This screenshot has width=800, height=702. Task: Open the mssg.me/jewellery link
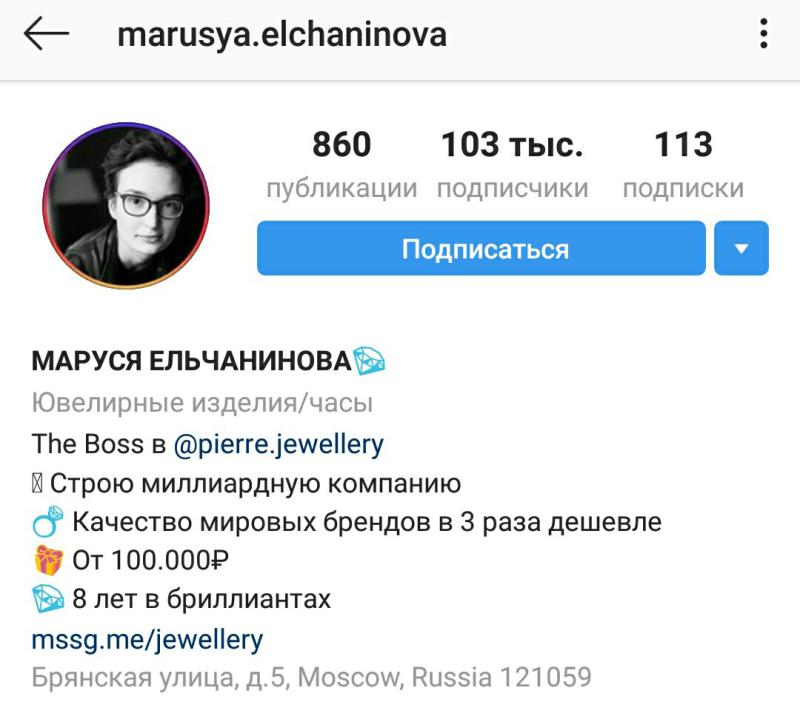click(147, 639)
